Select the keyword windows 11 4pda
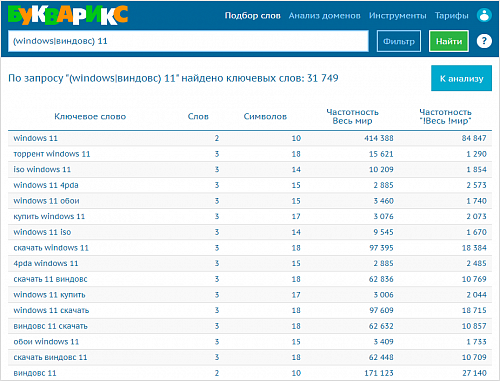The width and height of the screenshot is (500, 381). point(46,185)
